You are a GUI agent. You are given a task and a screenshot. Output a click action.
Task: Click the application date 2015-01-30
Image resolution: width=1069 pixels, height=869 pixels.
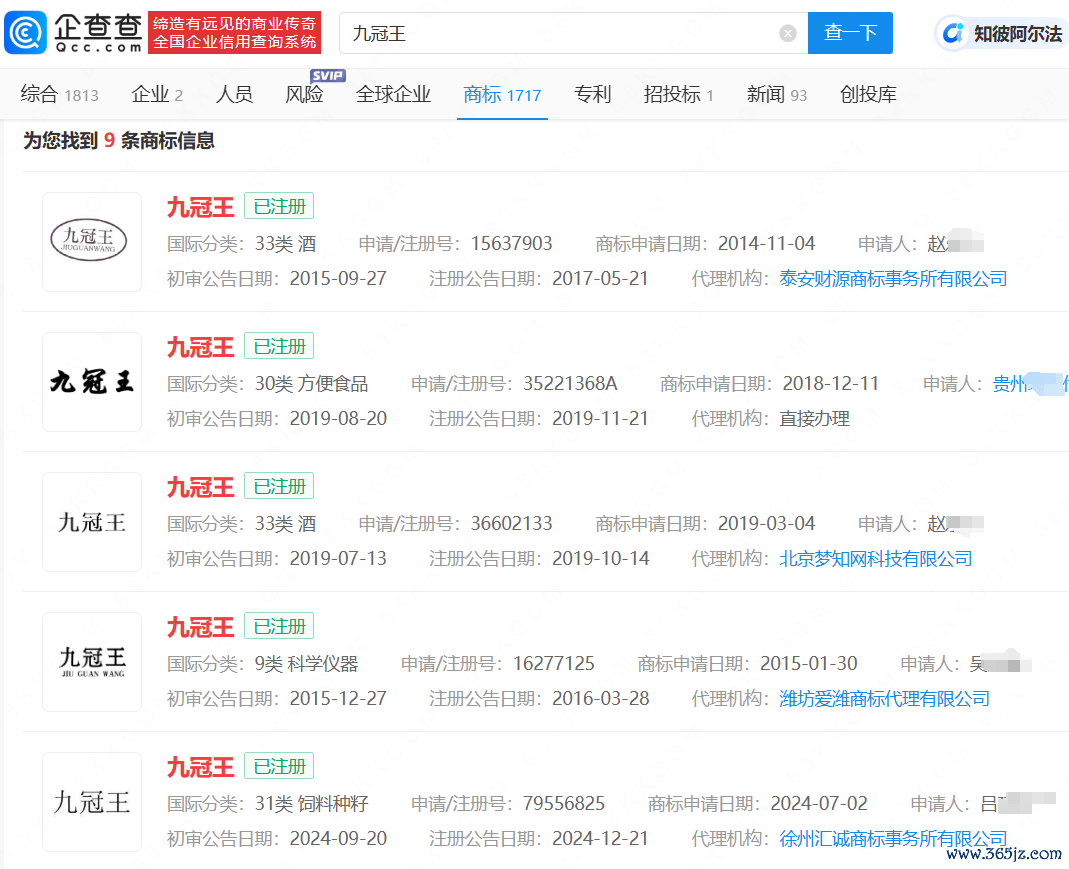[809, 663]
